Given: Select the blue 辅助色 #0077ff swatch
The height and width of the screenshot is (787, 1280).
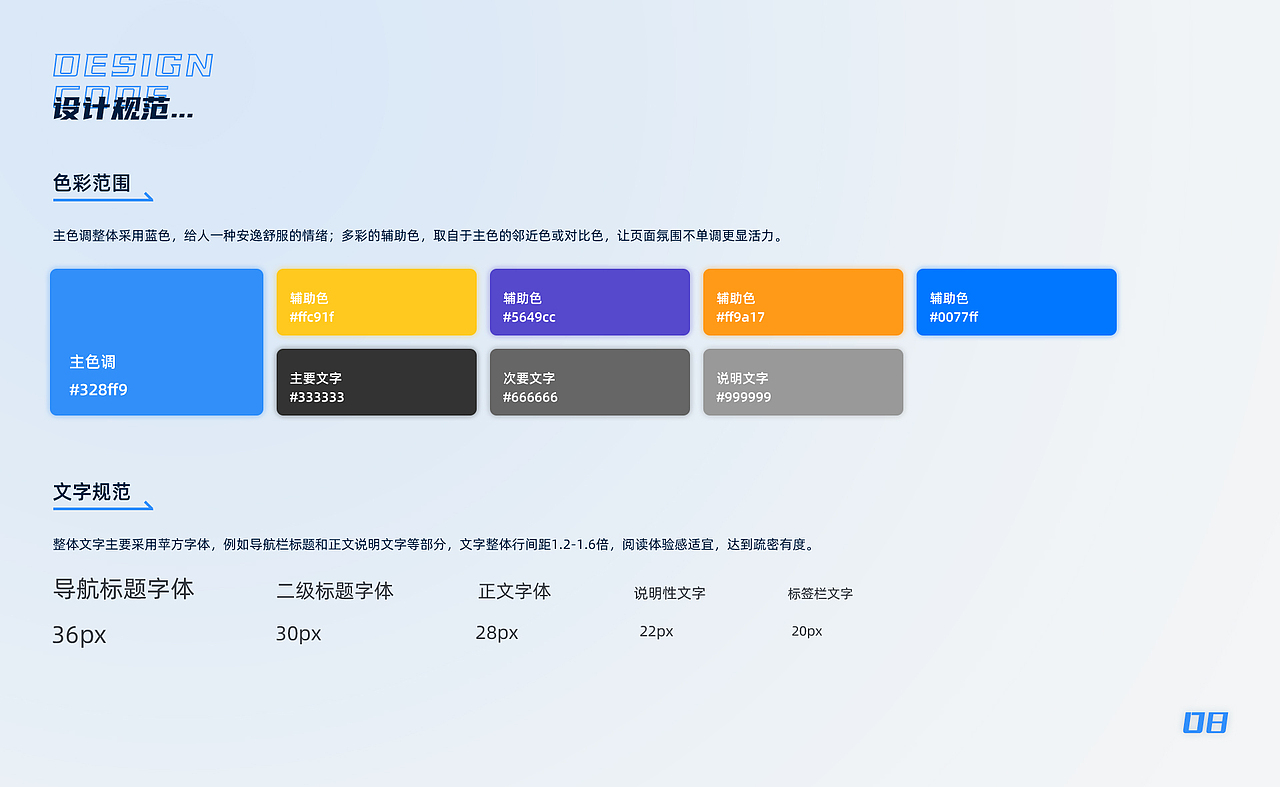Looking at the screenshot, I should tap(1016, 301).
